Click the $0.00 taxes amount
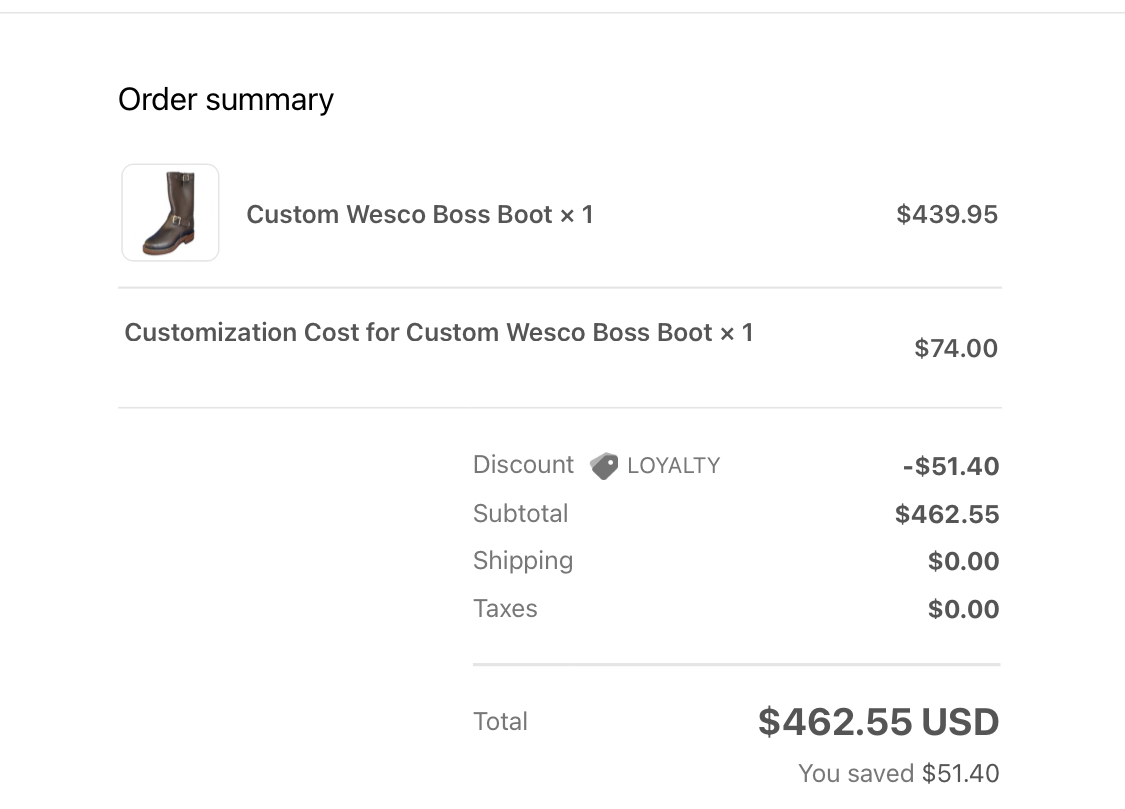The image size is (1125, 809). [964, 609]
